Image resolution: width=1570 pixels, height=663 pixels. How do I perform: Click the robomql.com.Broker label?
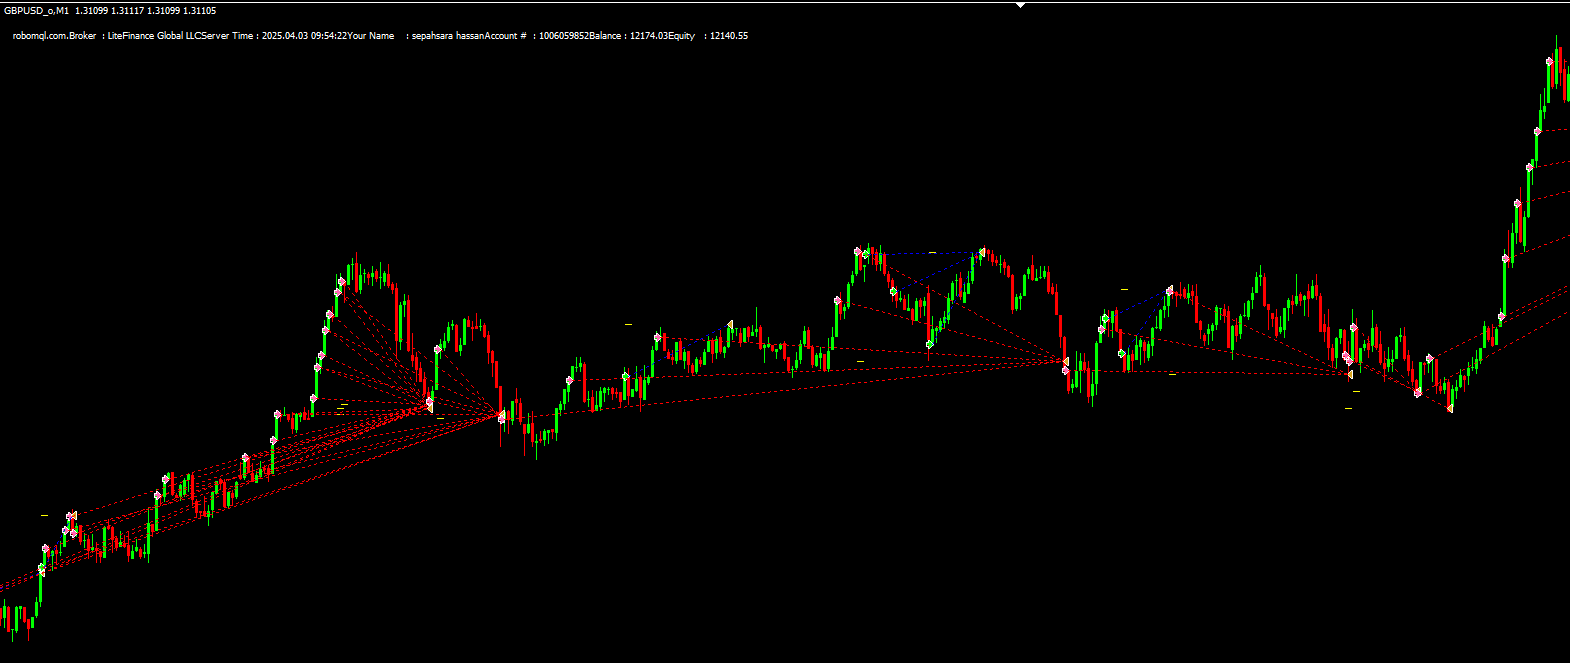coord(54,36)
